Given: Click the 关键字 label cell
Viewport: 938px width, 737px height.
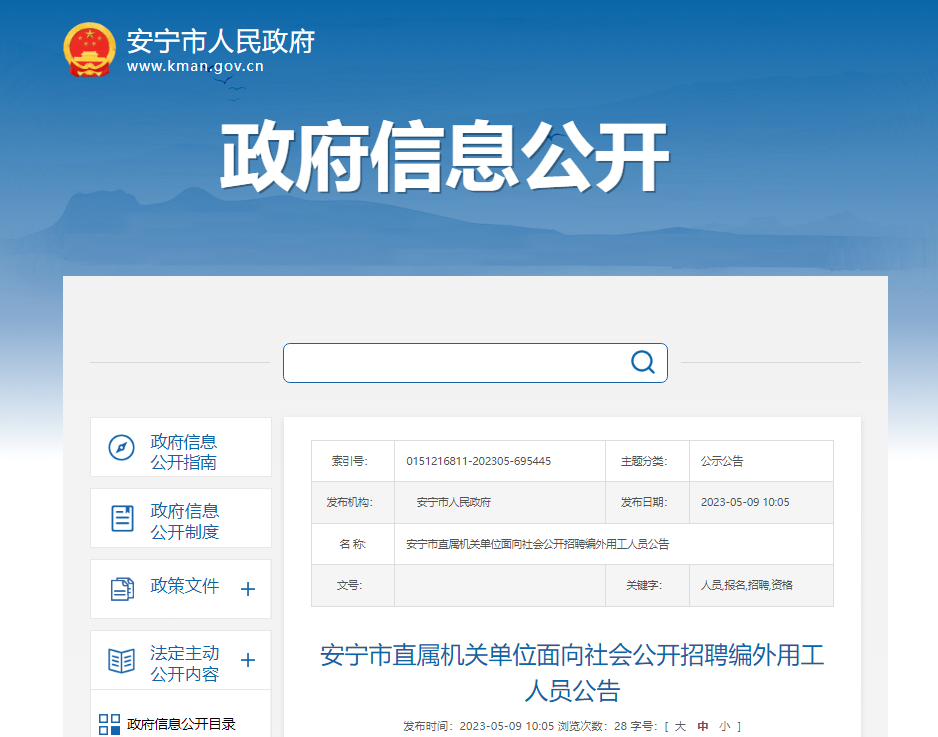Looking at the screenshot, I should click(x=647, y=585).
